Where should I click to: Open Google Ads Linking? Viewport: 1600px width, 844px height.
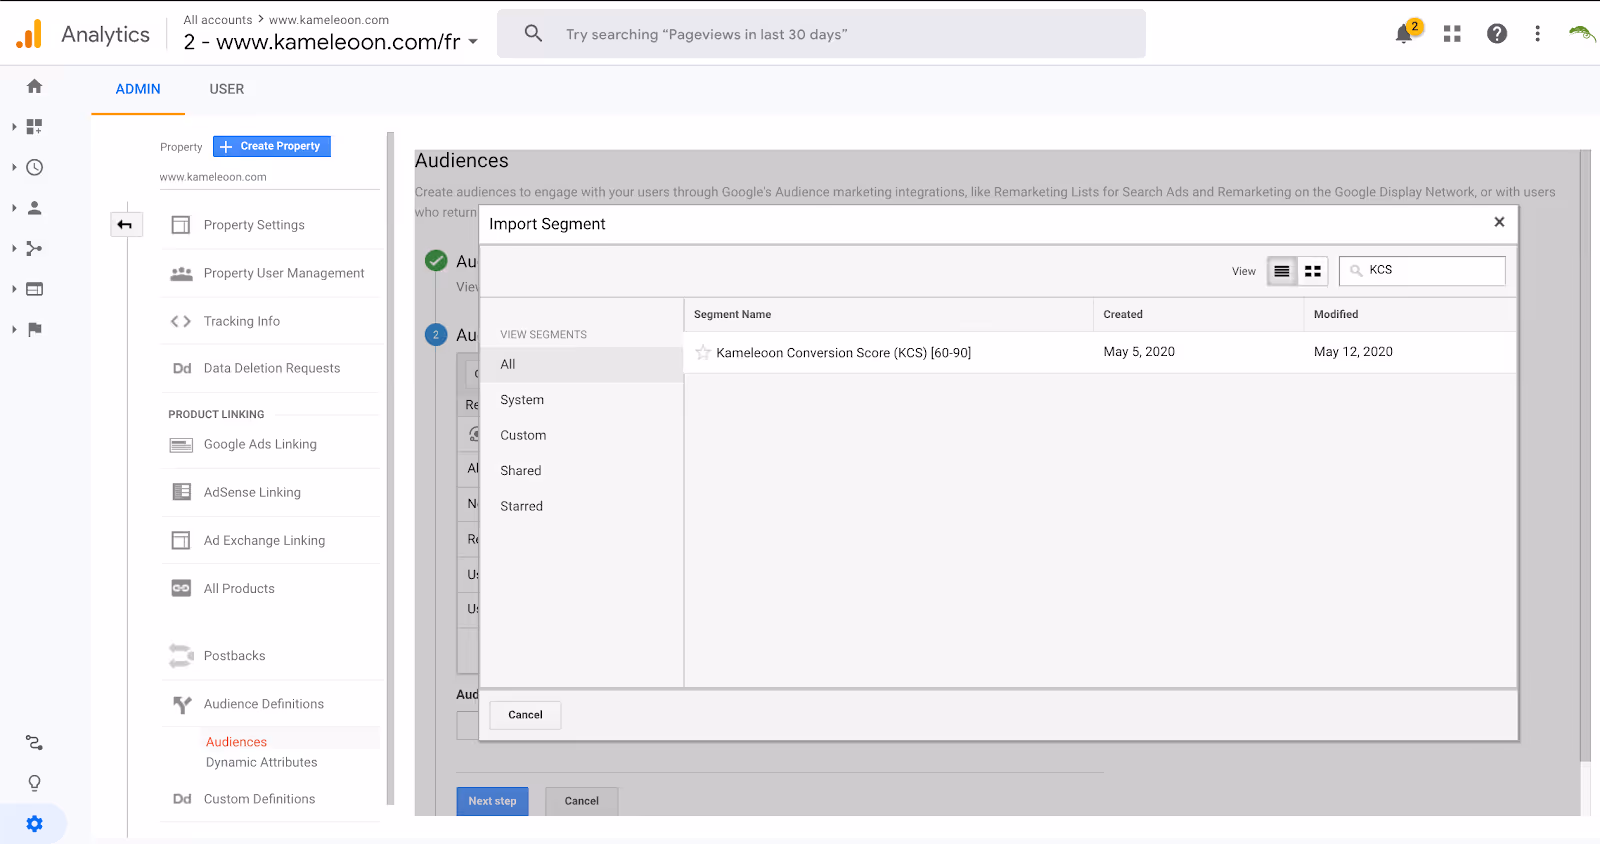click(260, 444)
